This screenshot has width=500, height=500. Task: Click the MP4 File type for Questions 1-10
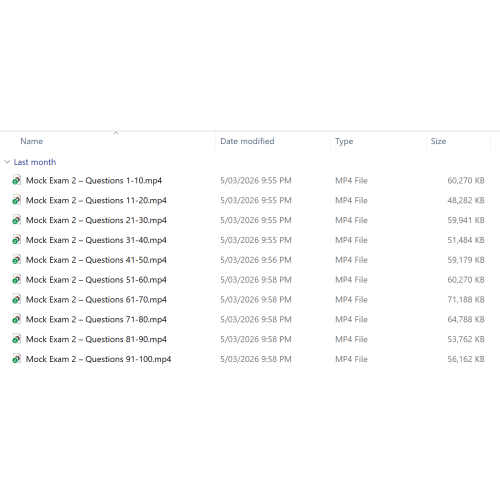click(351, 180)
